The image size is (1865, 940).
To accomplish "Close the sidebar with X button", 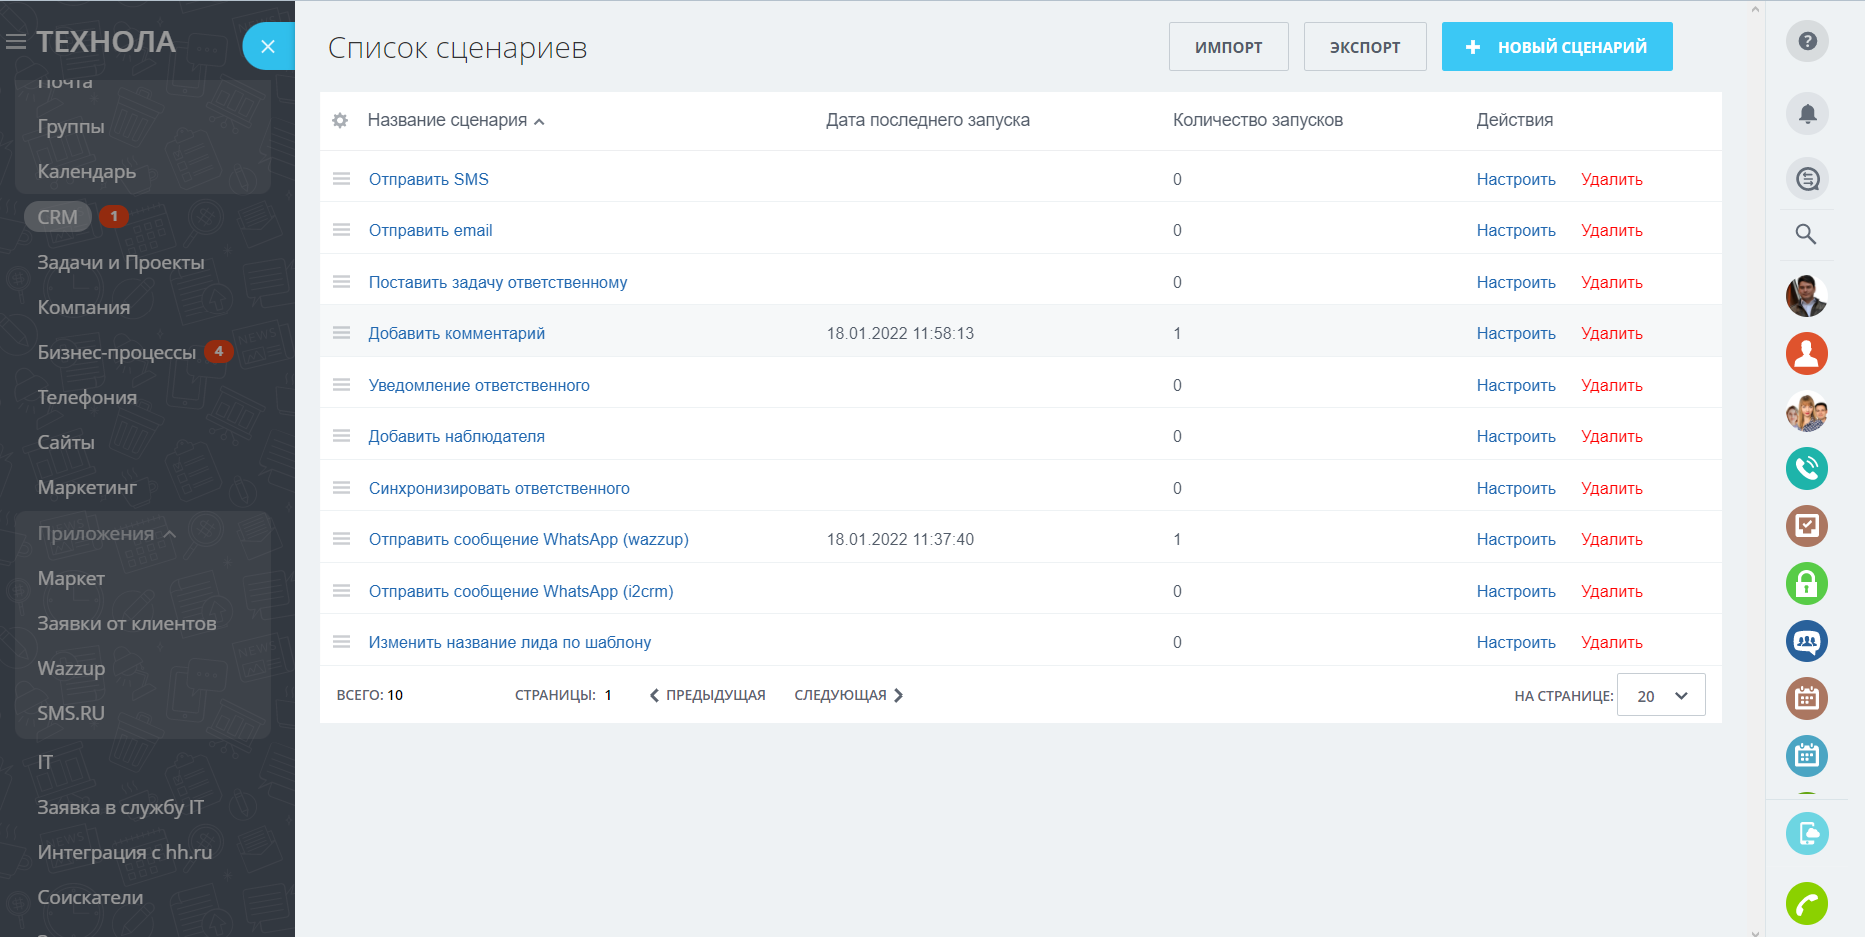I will pos(267,46).
